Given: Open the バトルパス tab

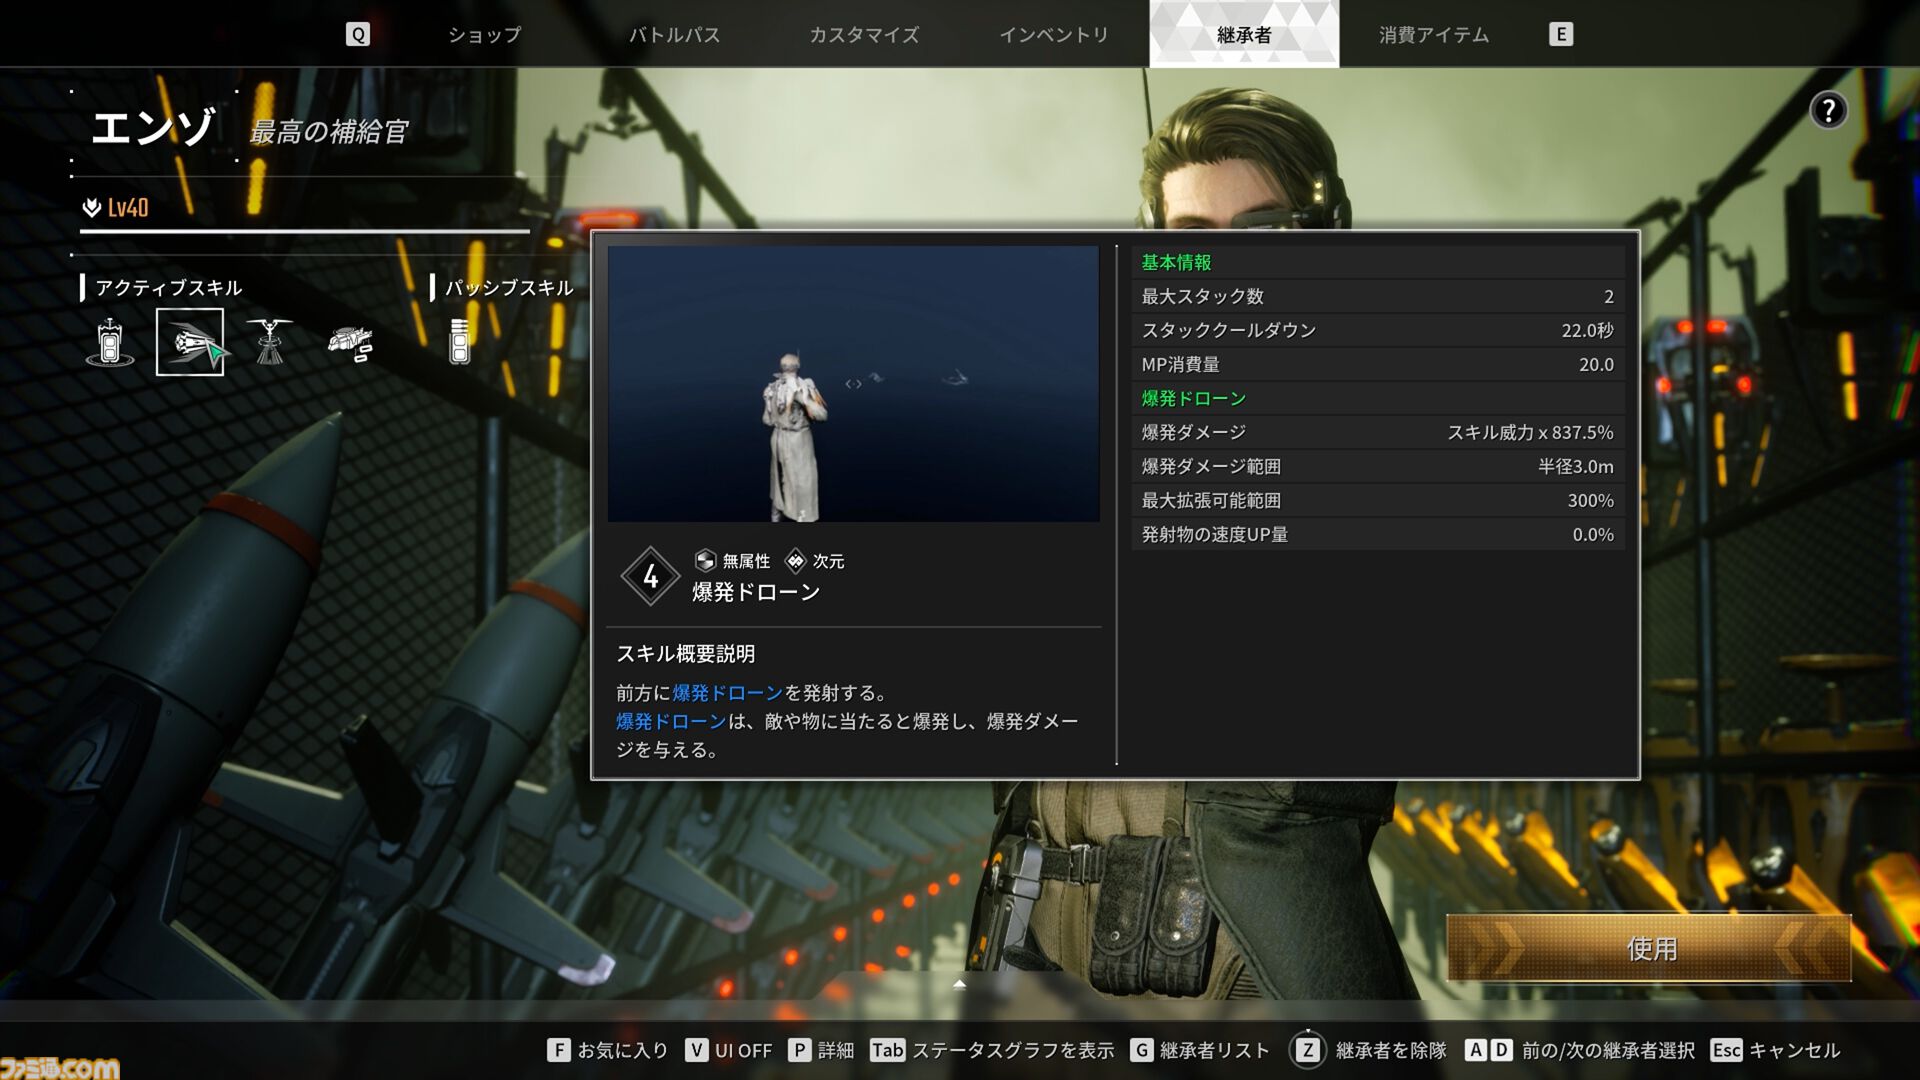Looking at the screenshot, I should (x=674, y=34).
